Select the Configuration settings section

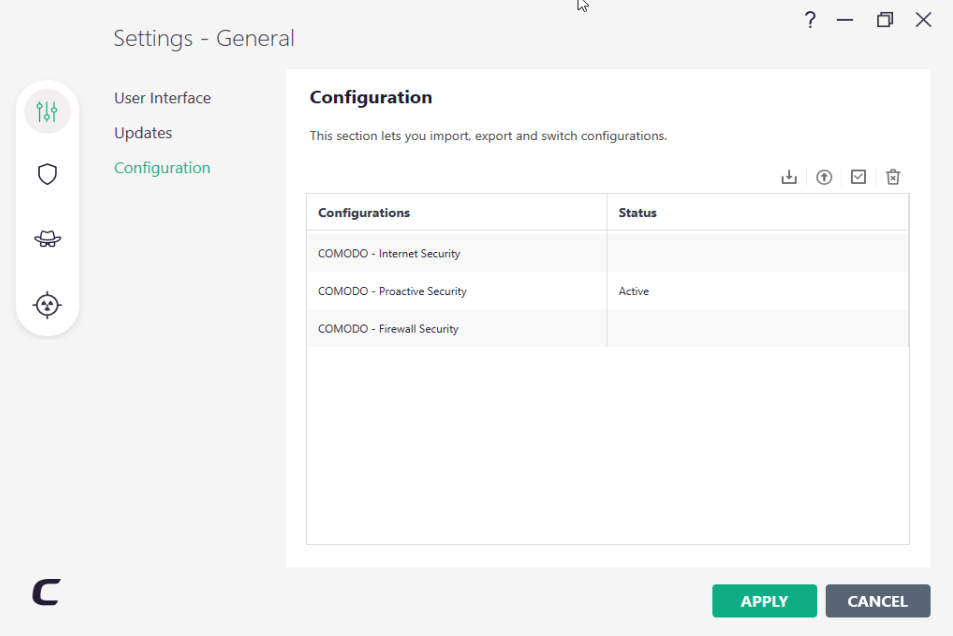point(162,168)
